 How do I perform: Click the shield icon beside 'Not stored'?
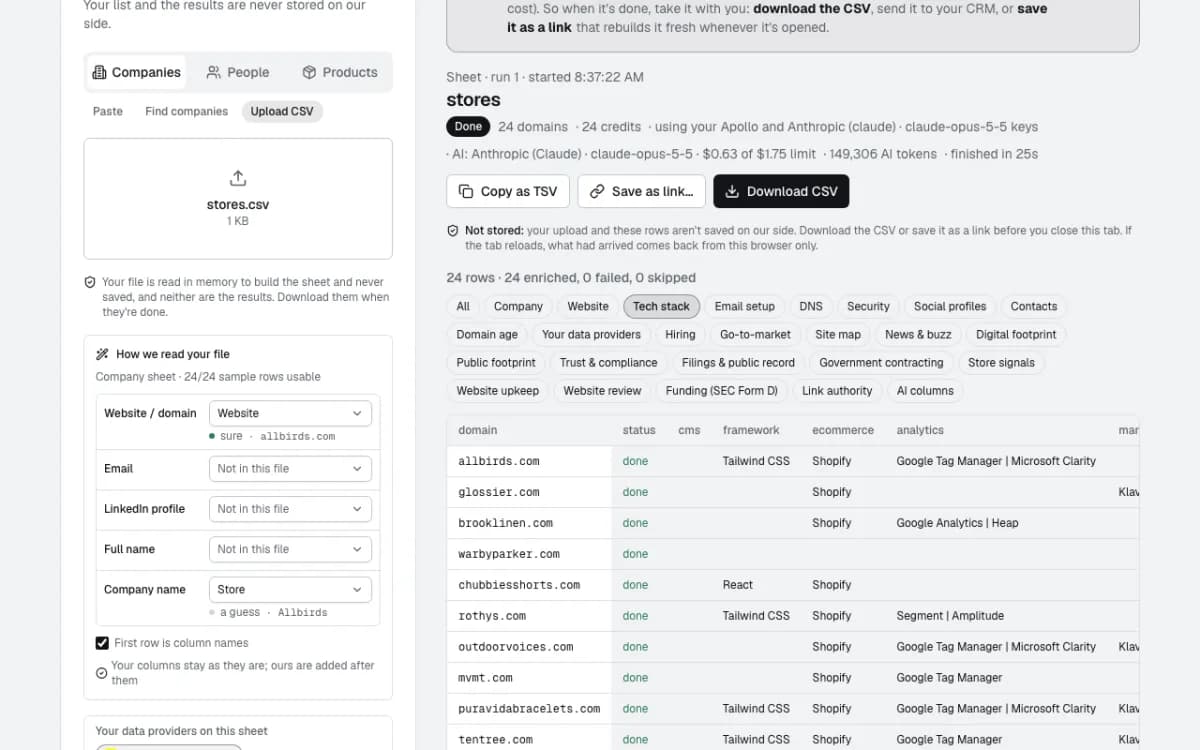(453, 230)
